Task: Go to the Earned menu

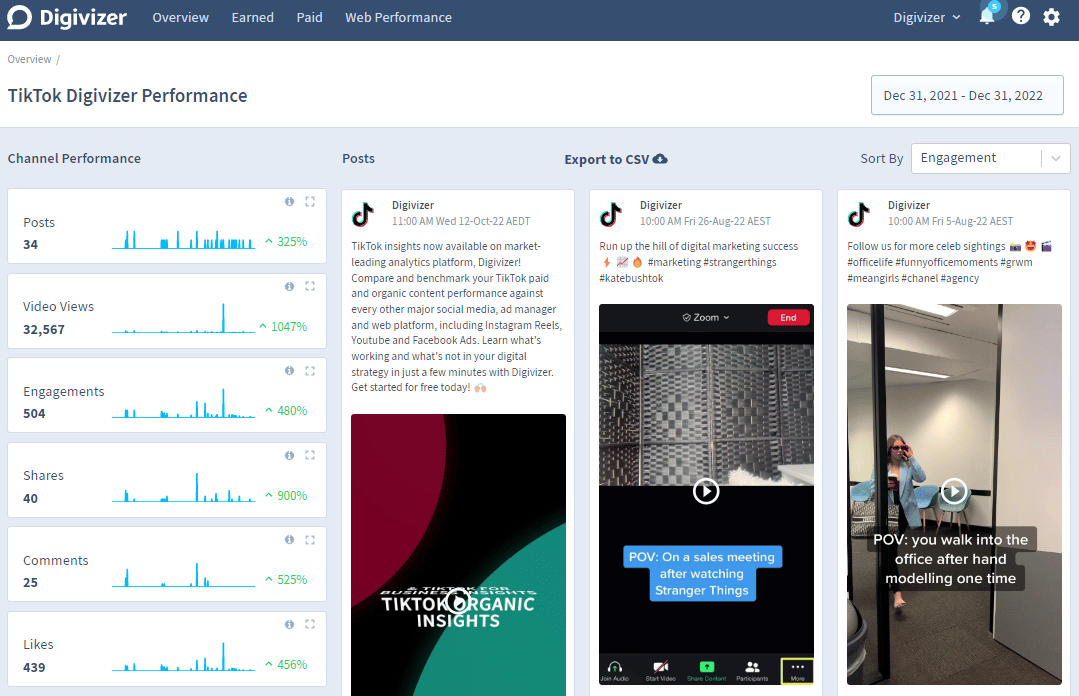Action: 252,17
